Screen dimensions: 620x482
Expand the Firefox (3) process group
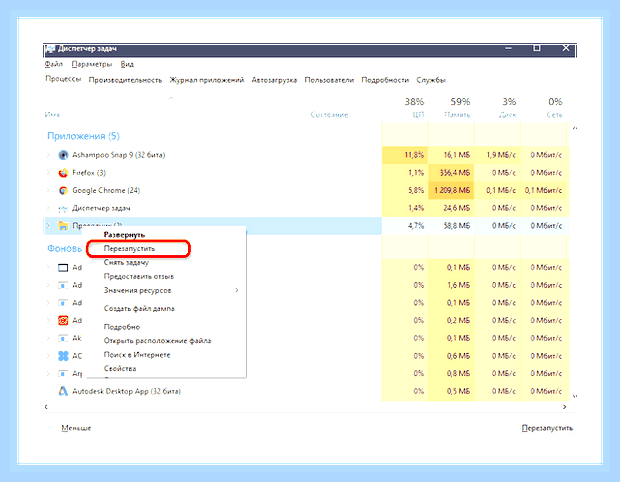(x=48, y=173)
